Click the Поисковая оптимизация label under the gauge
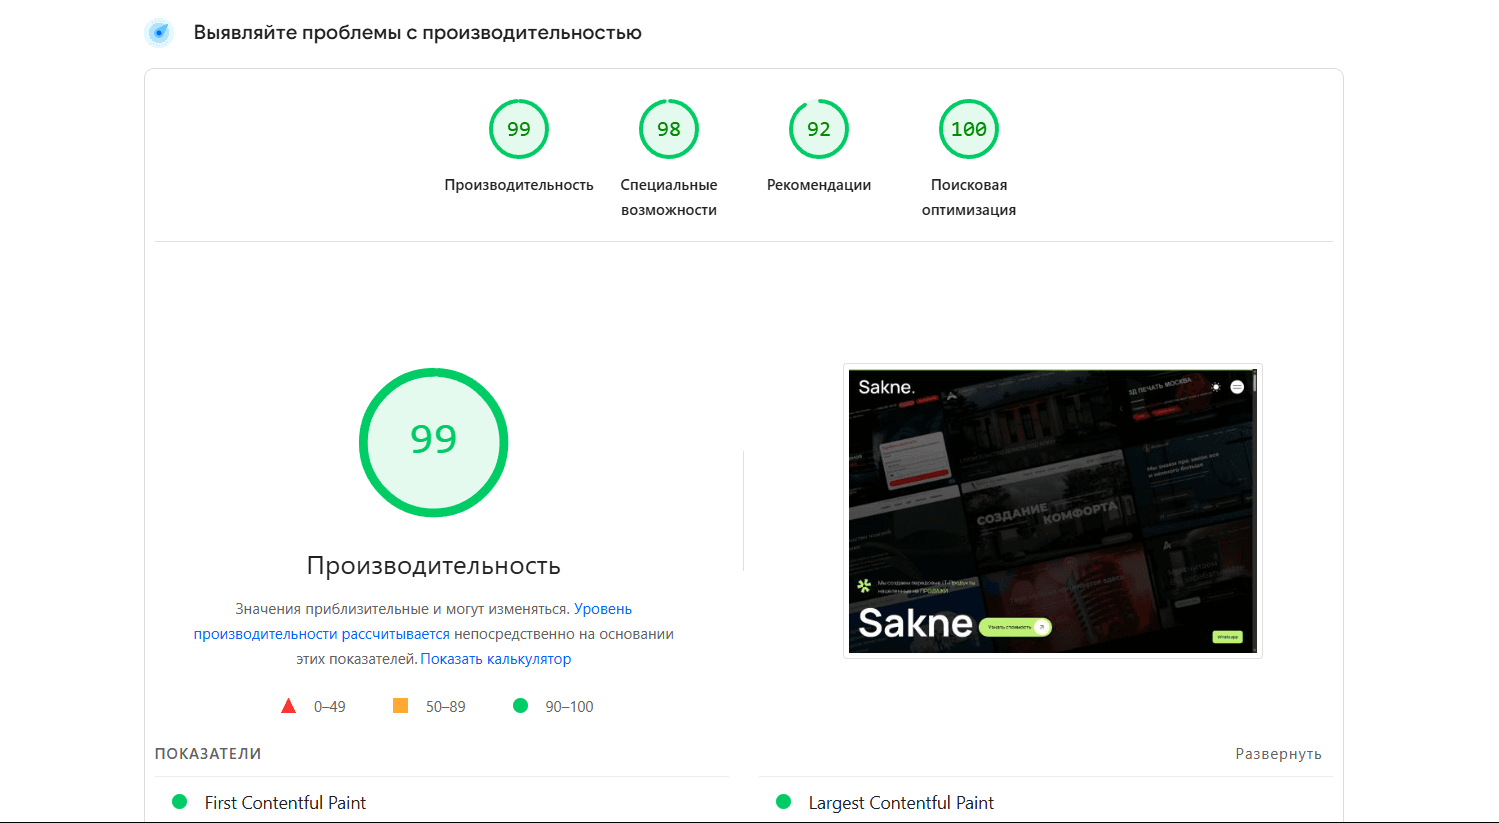 (968, 197)
